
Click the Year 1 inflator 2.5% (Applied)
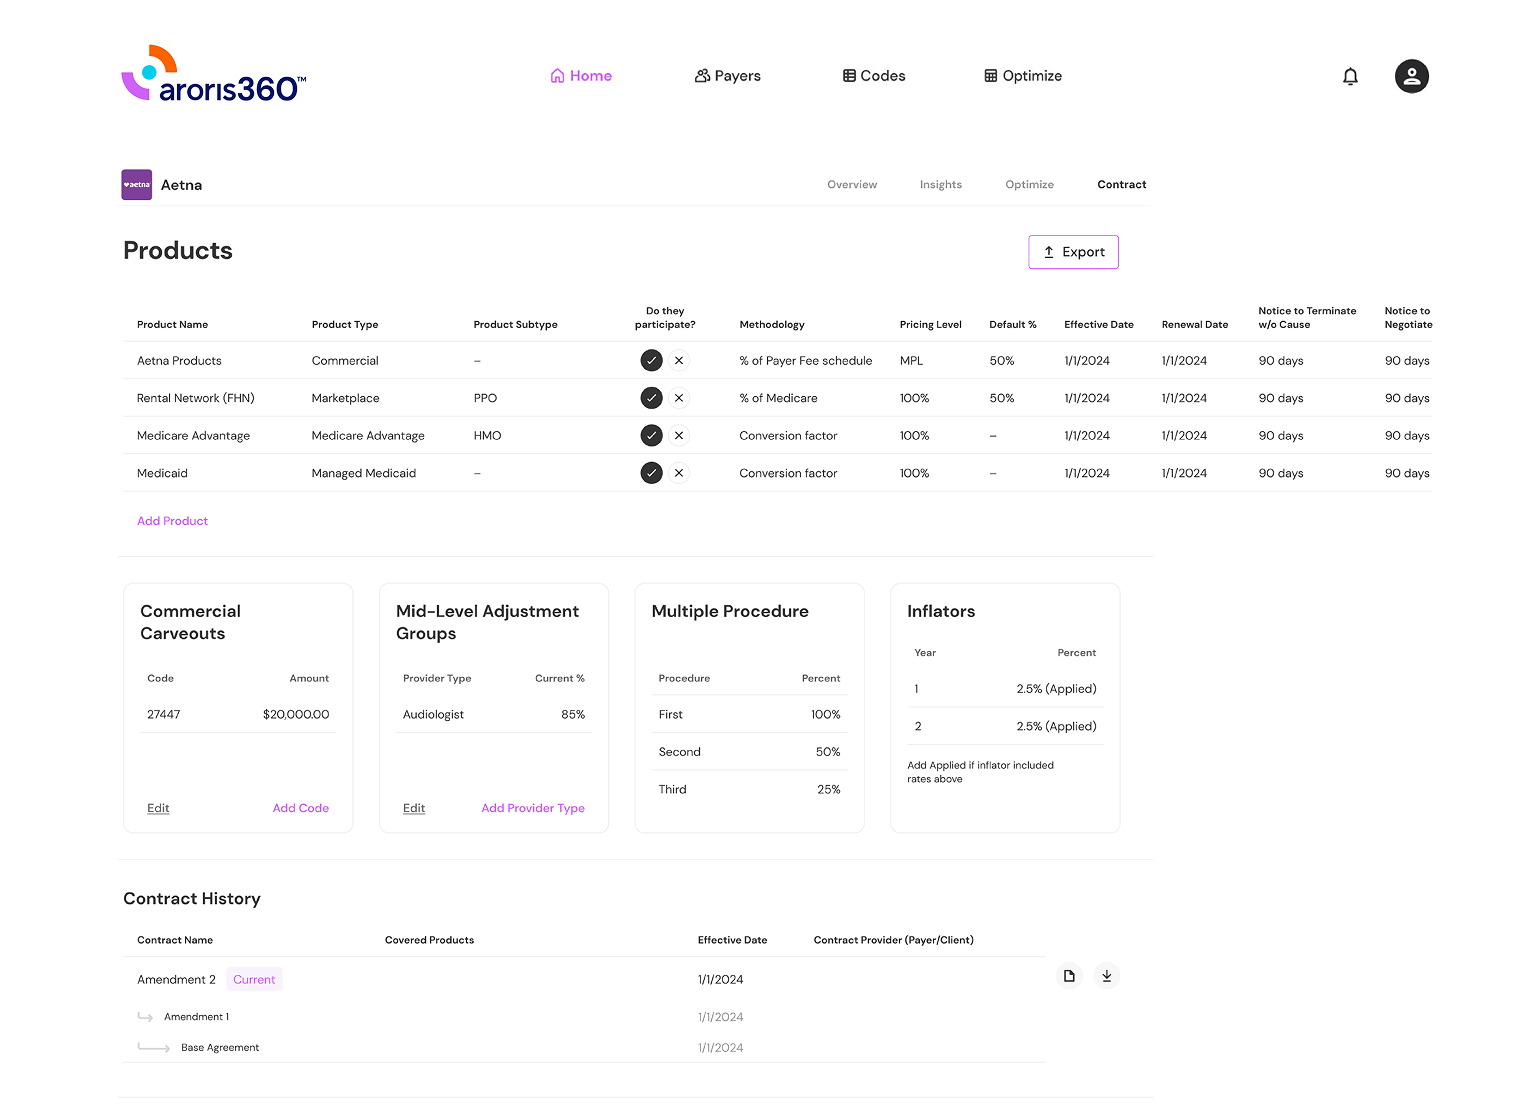(x=1056, y=689)
